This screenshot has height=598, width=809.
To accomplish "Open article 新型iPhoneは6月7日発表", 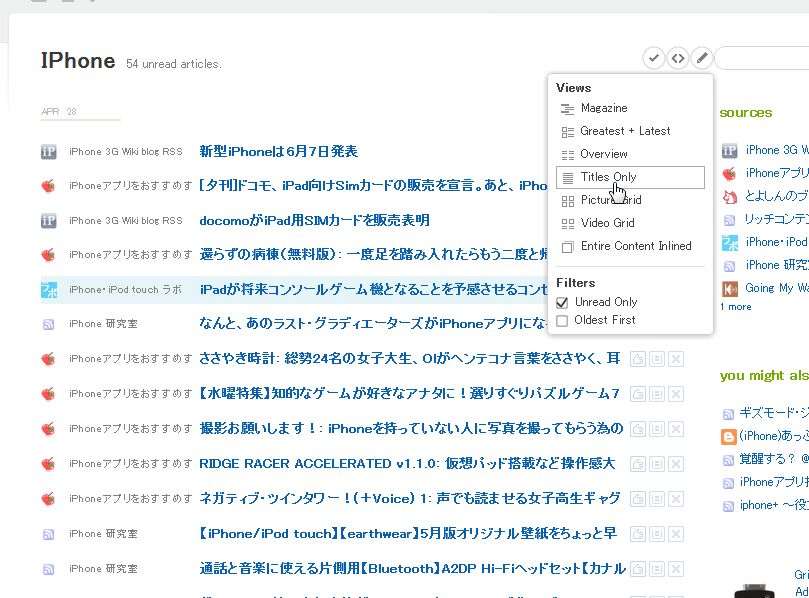I will (x=279, y=152).
